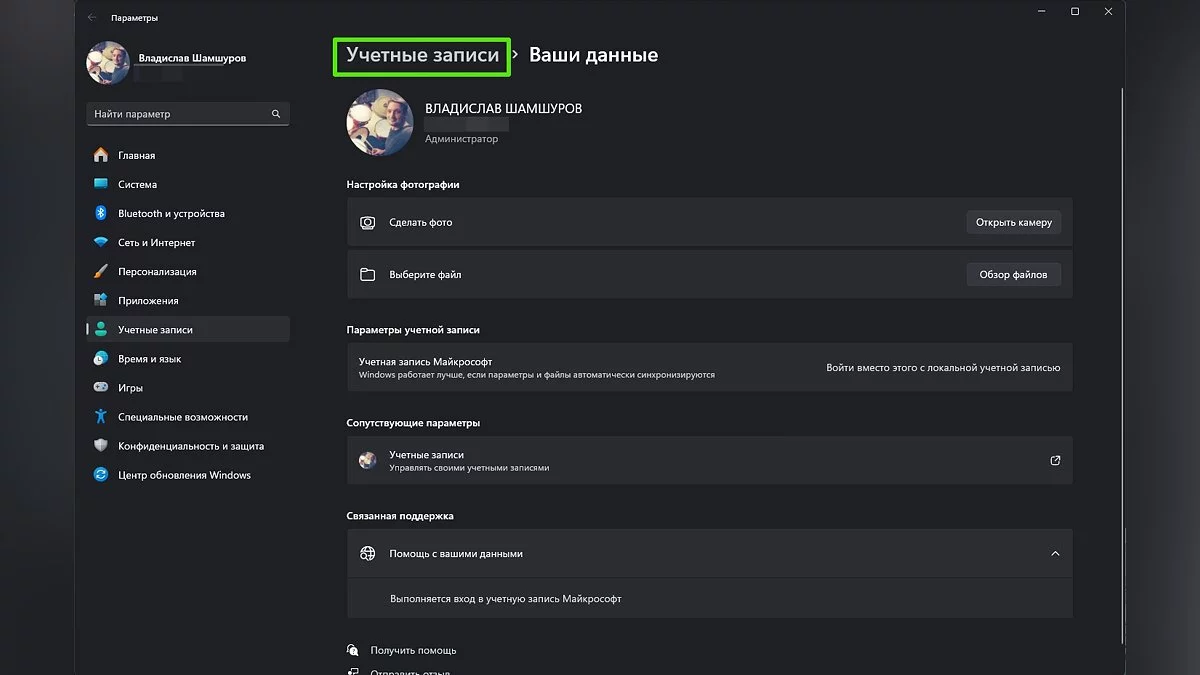This screenshot has height=675, width=1200.
Task: Focus the Найти параметр search field
Action: (178, 114)
